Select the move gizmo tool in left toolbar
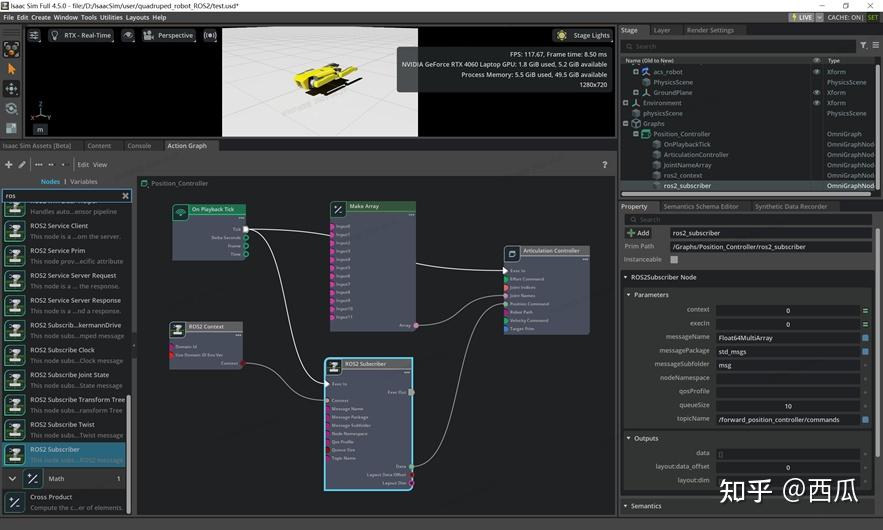This screenshot has height=530, width=883. pos(11,88)
